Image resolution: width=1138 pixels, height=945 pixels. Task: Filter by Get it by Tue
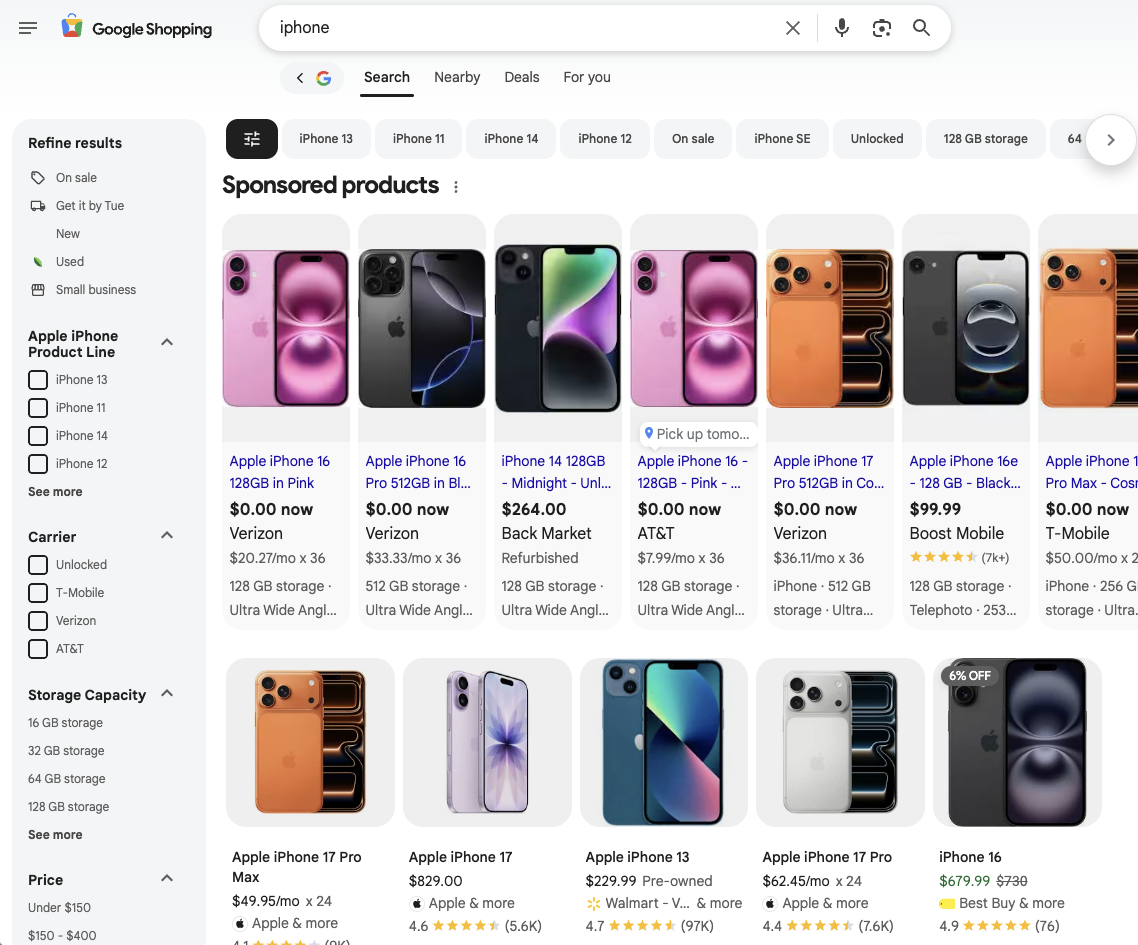click(x=90, y=206)
